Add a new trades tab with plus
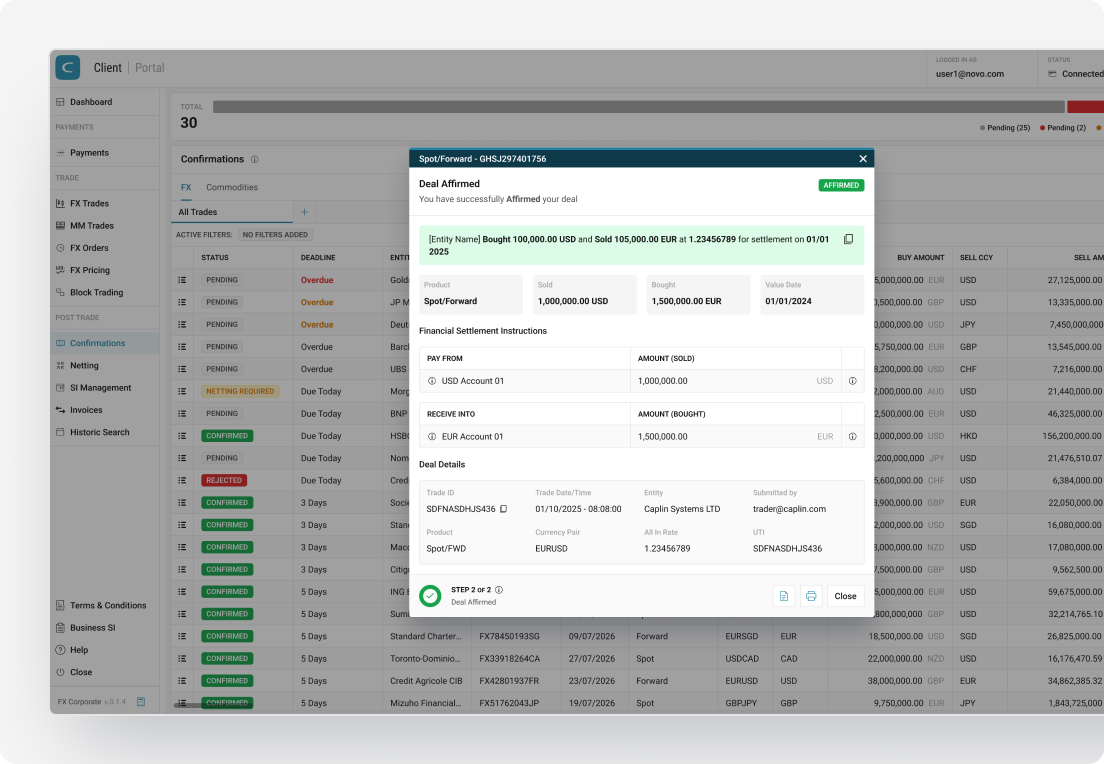 tap(305, 212)
